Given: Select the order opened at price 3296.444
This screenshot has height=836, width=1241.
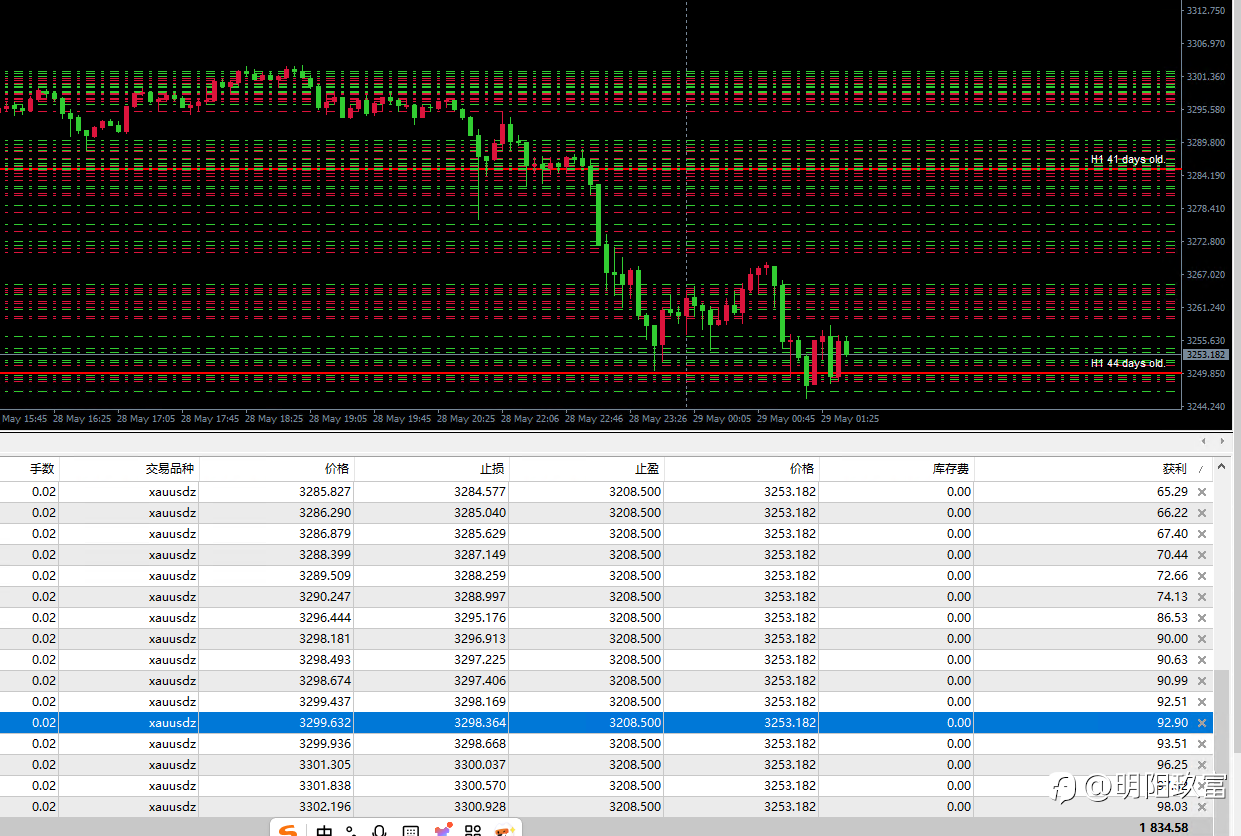Looking at the screenshot, I should click(325, 618).
